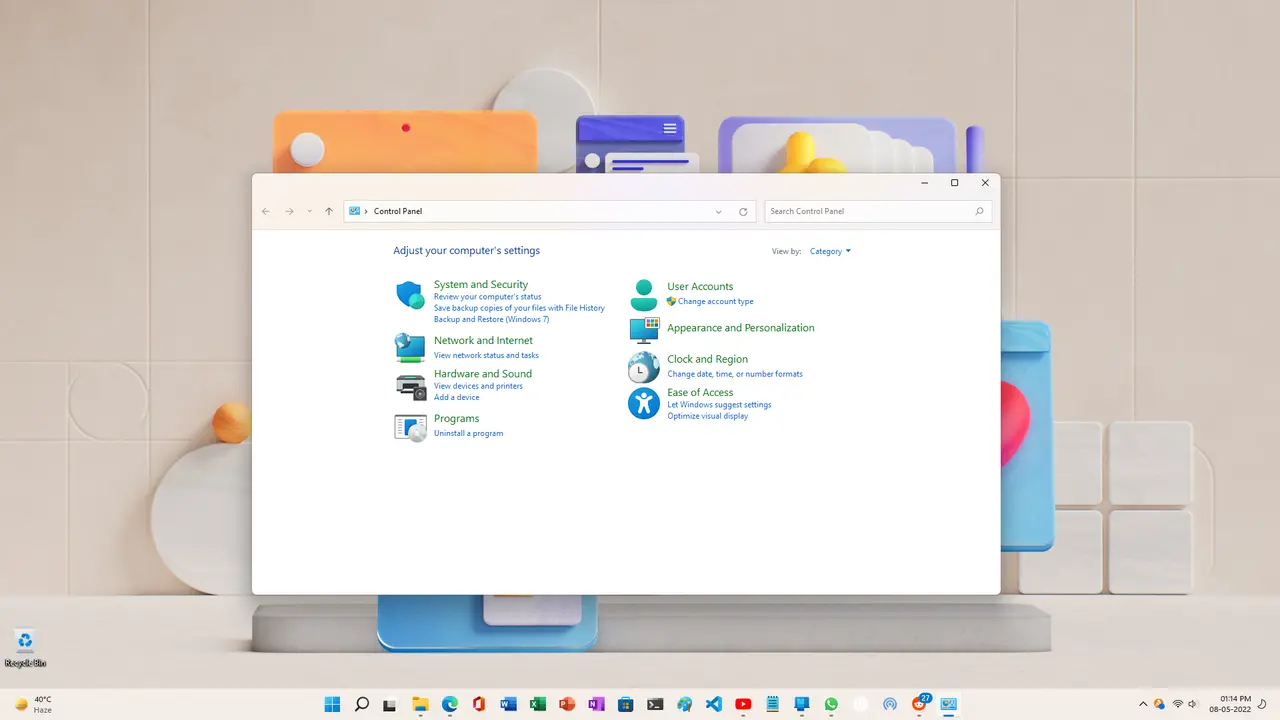Click the User Accounts person icon
Image resolution: width=1280 pixels, height=720 pixels.
pos(644,295)
